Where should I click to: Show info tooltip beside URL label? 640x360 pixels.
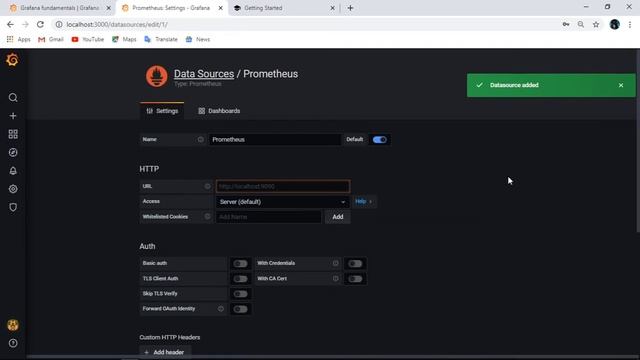point(207,186)
